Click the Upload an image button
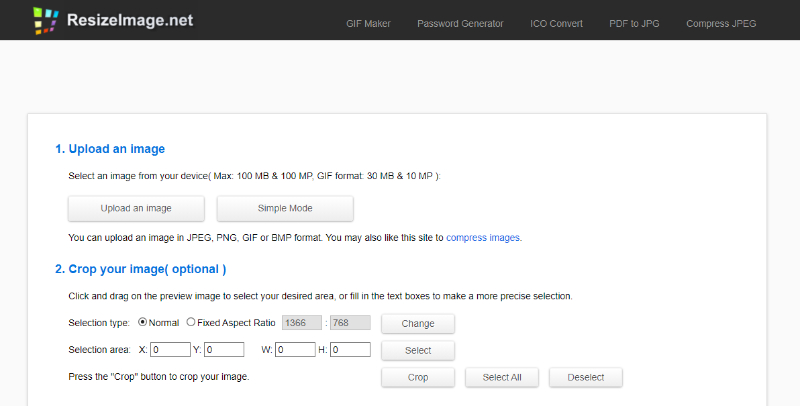This screenshot has width=800, height=406. tap(136, 208)
